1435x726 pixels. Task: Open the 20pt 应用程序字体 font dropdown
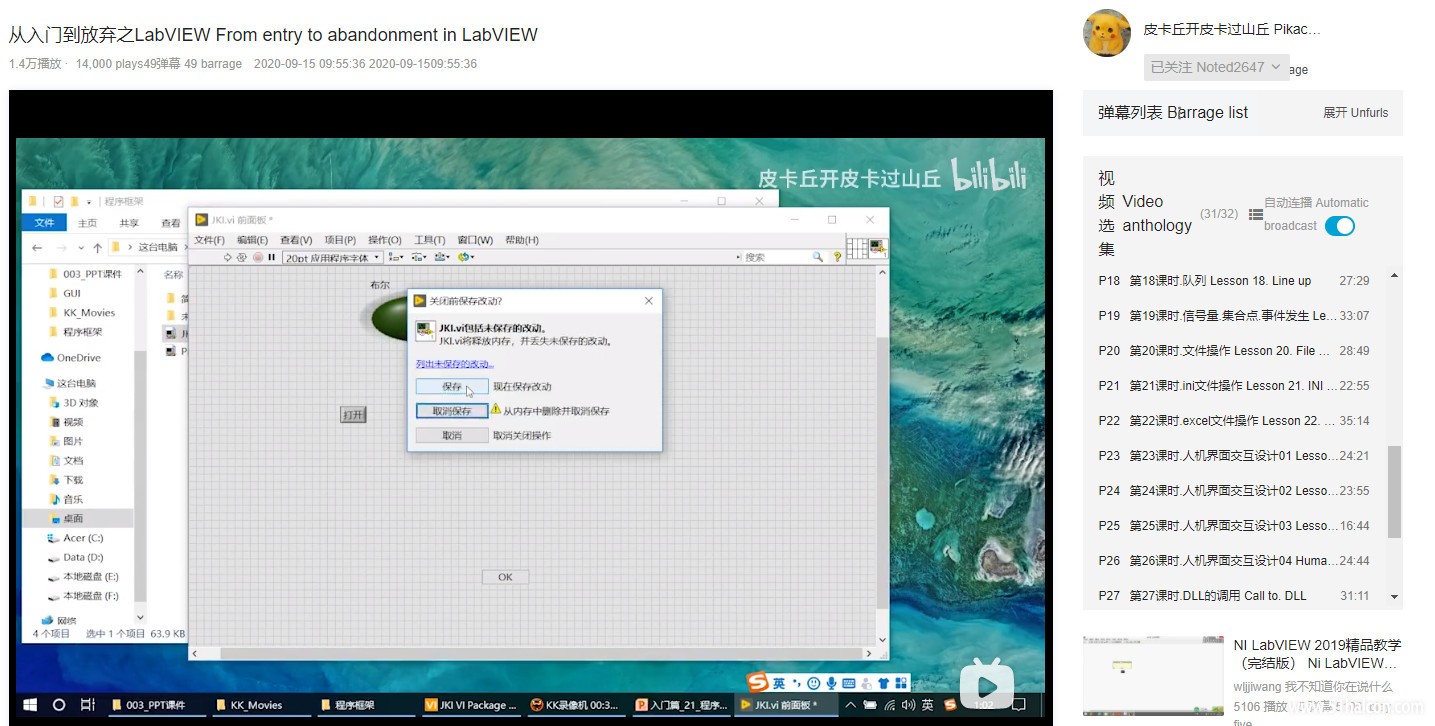tap(332, 257)
